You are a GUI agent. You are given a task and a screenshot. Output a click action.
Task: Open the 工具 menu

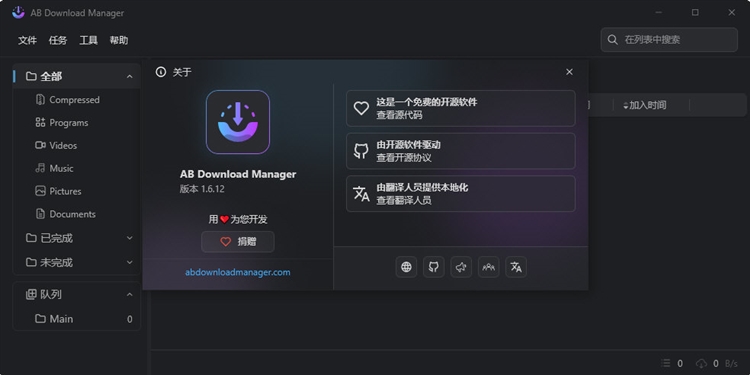tap(88, 41)
